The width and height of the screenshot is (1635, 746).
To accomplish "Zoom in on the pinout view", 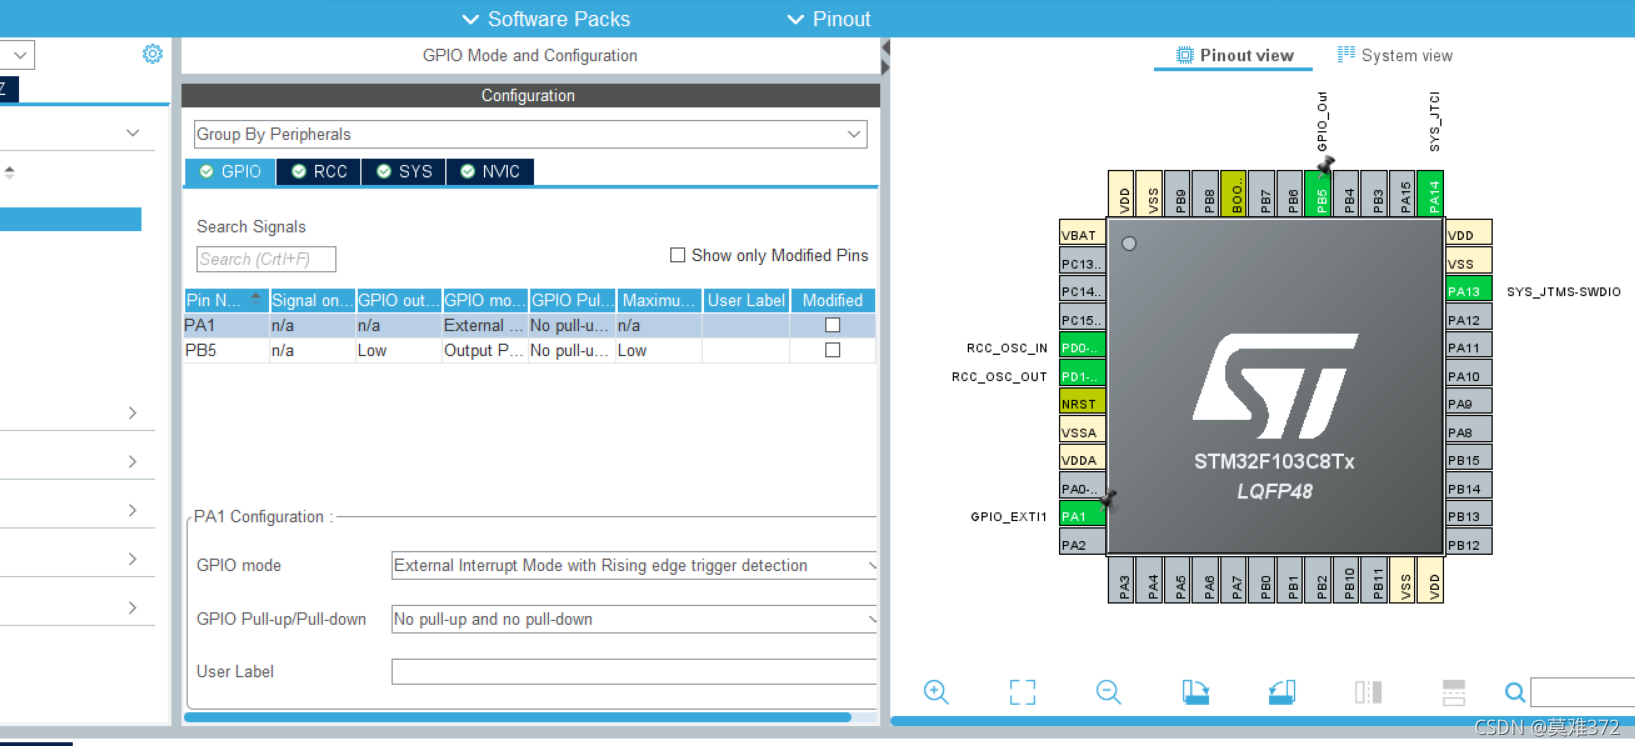I will (x=936, y=692).
